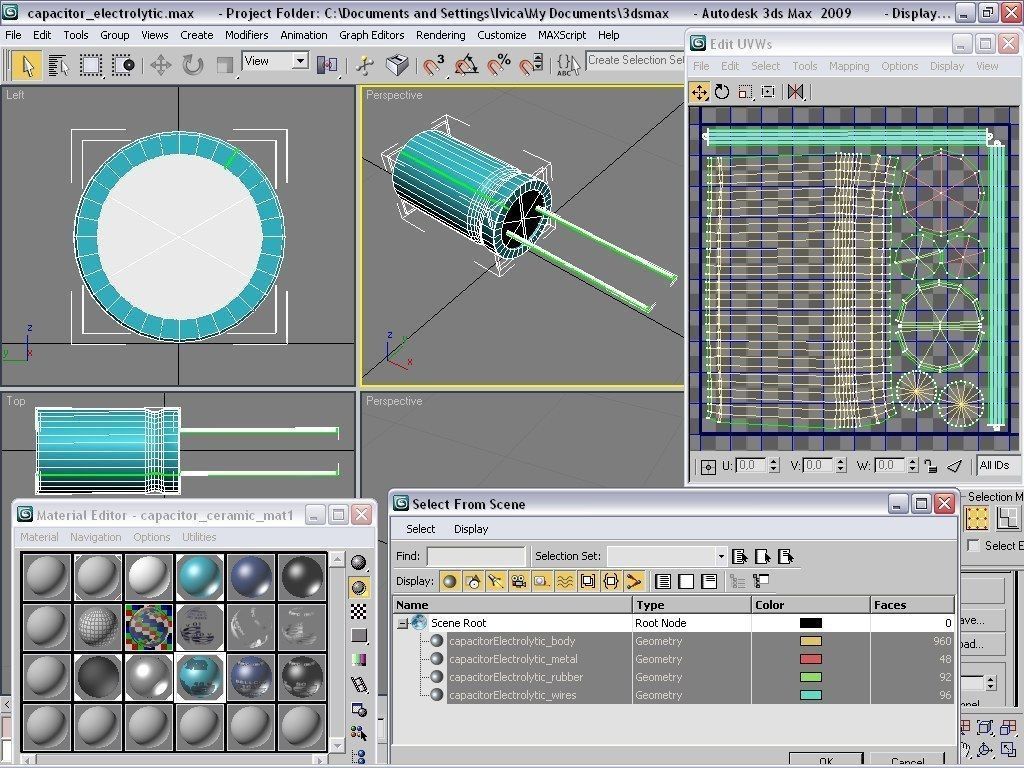Click the Select and Manipulate icon
This screenshot has height=768, width=1024.
(364, 65)
